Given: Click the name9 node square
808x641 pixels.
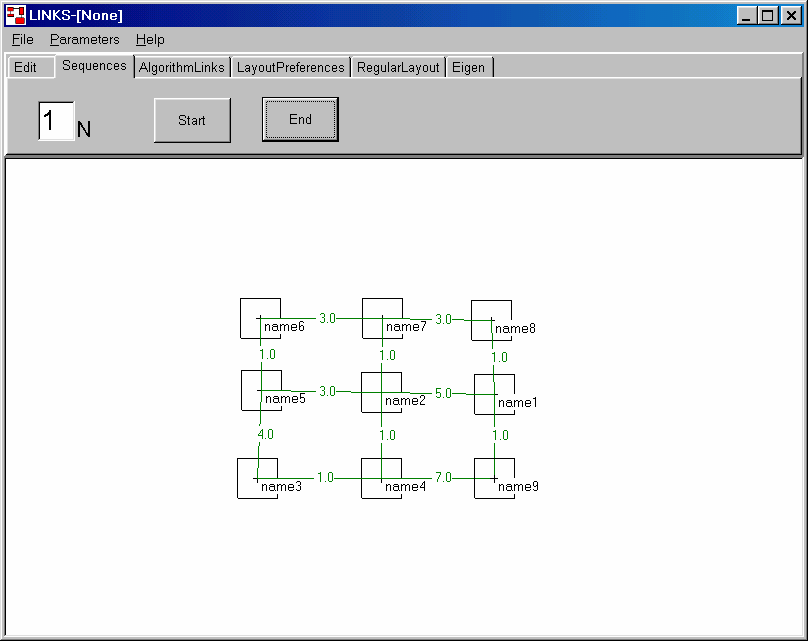Looking at the screenshot, I should [494, 478].
